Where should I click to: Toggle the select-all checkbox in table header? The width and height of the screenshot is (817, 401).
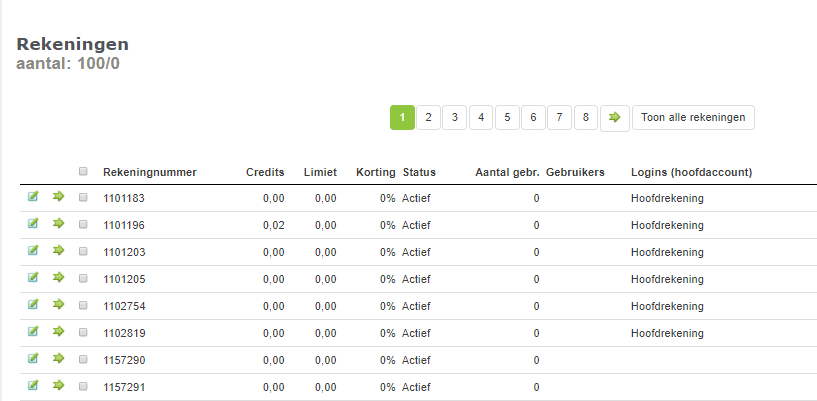pyautogui.click(x=83, y=171)
